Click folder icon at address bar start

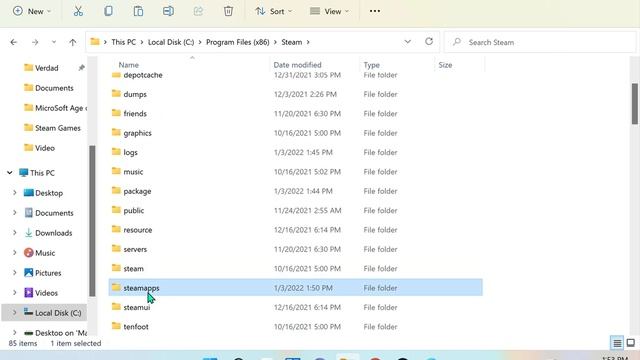(95, 42)
